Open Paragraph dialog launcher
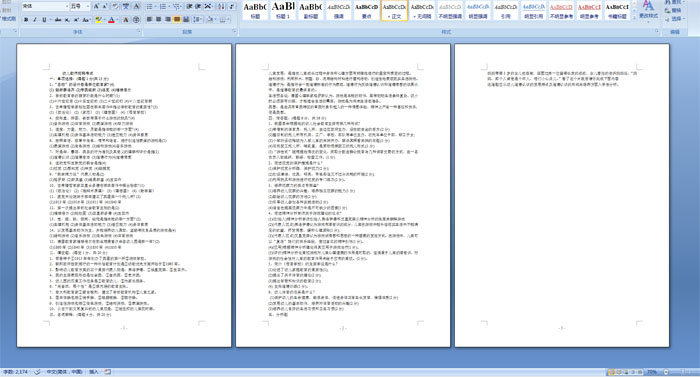Viewport: 700px width, 377px height. pyautogui.click(x=234, y=31)
